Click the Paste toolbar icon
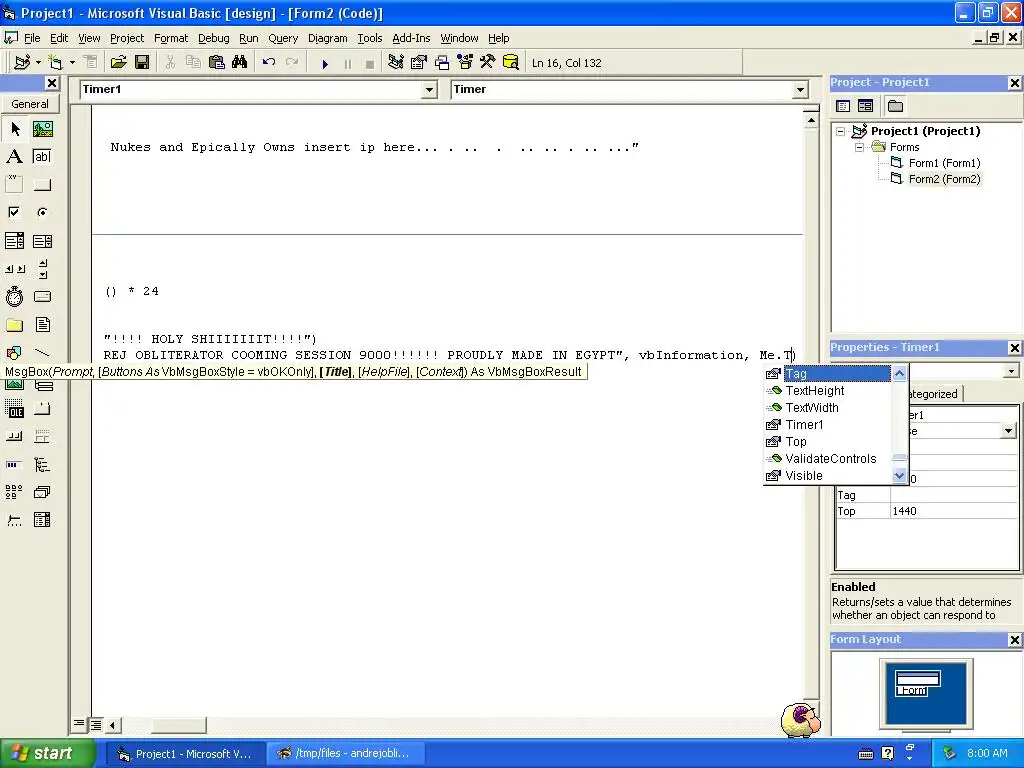The image size is (1024, 768). (216, 63)
